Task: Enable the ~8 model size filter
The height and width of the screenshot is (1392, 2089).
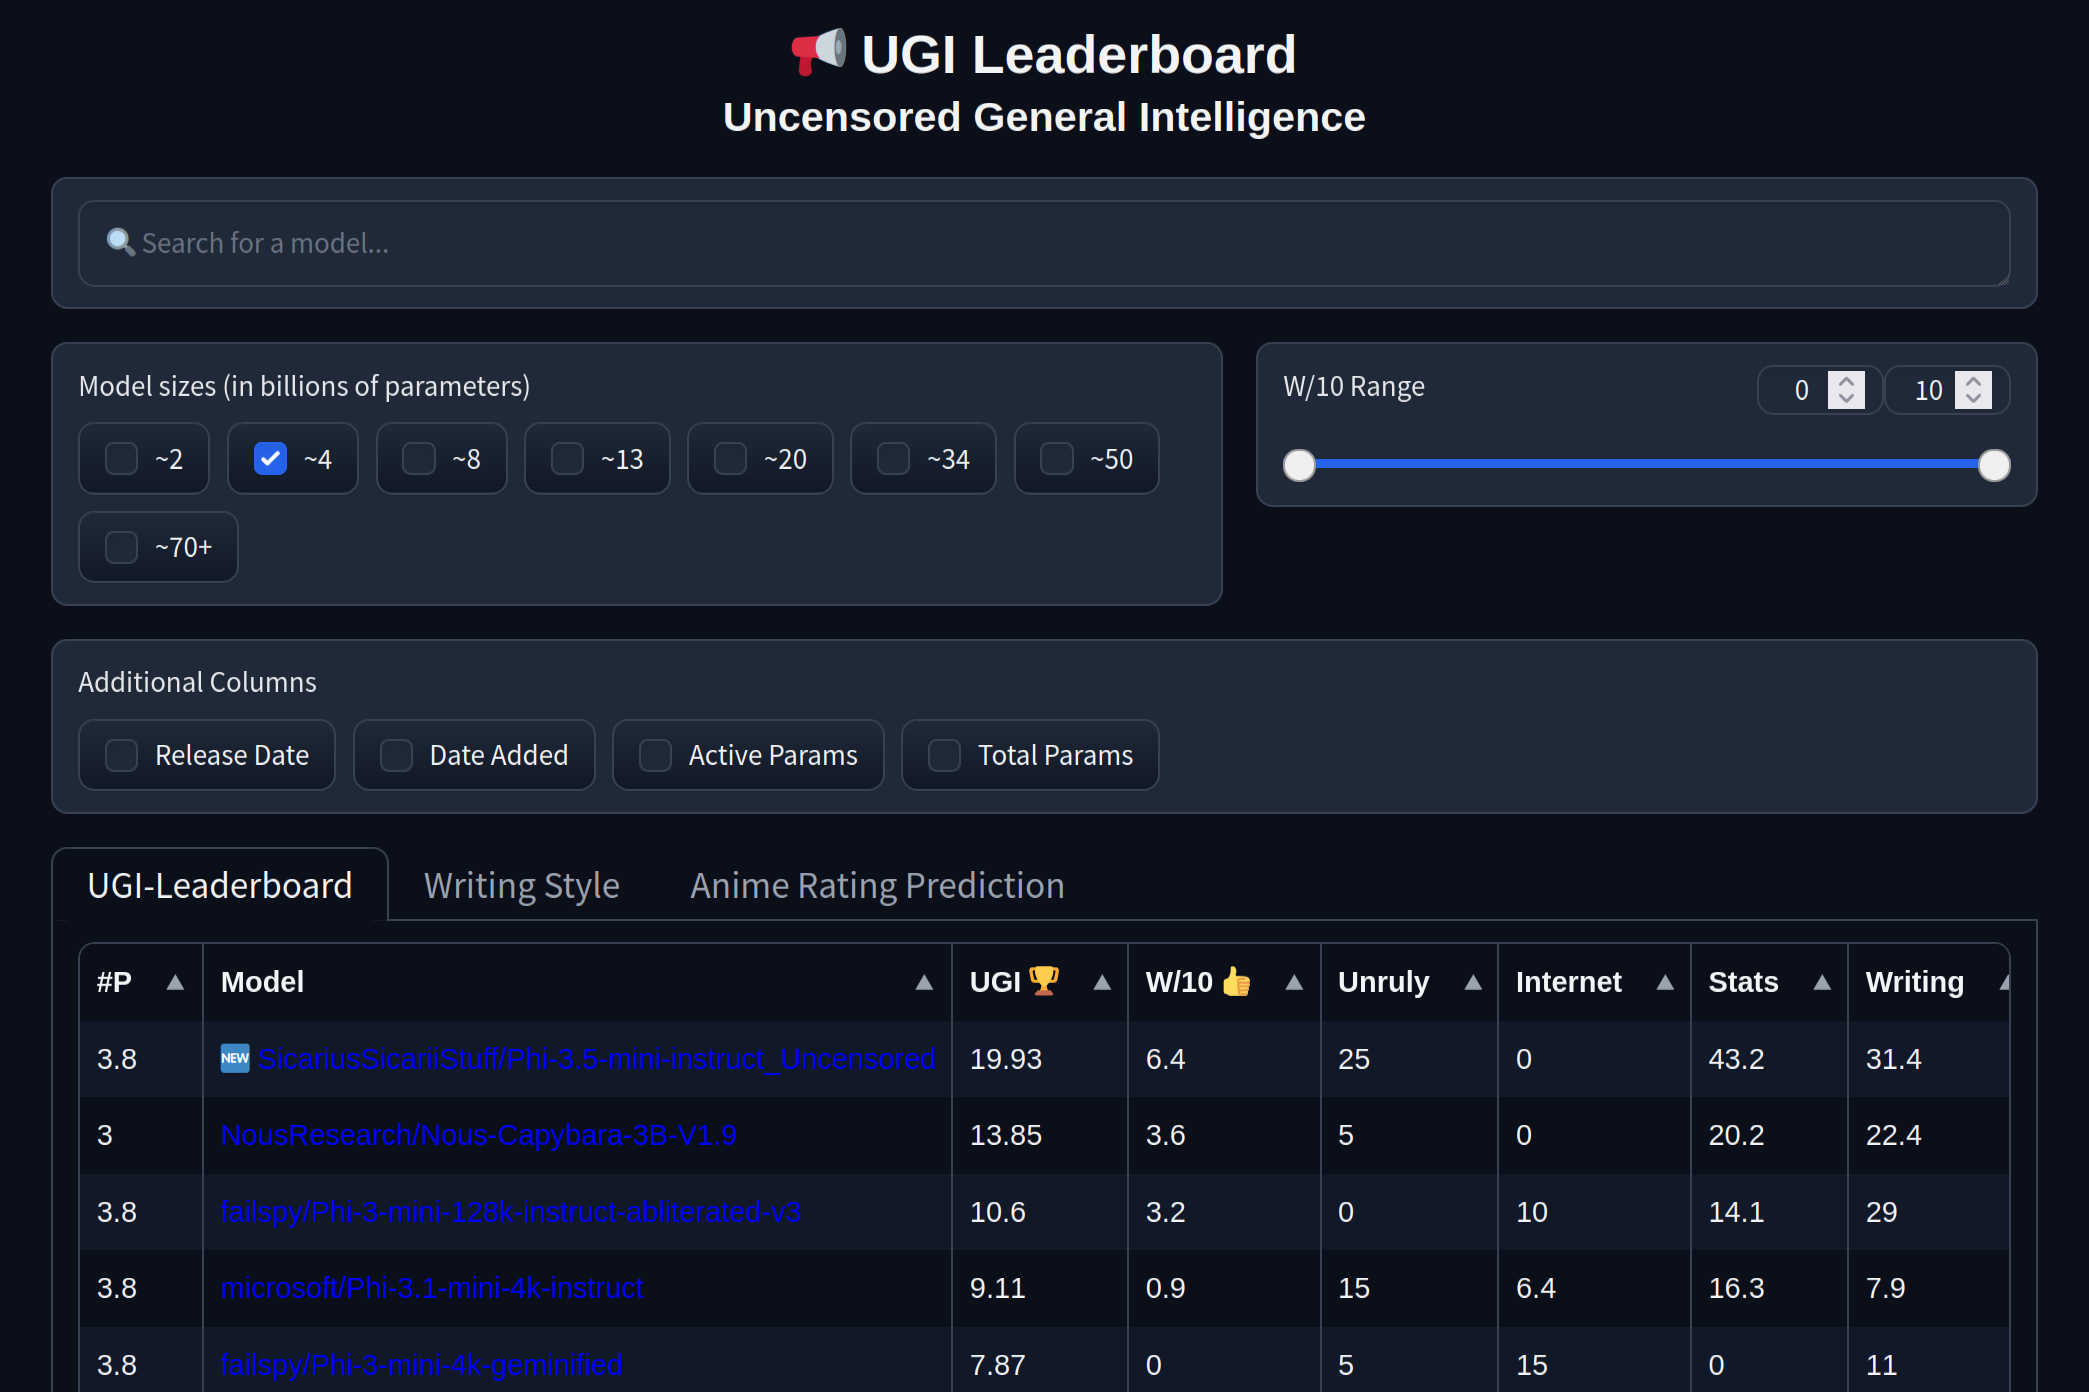Action: (417, 458)
